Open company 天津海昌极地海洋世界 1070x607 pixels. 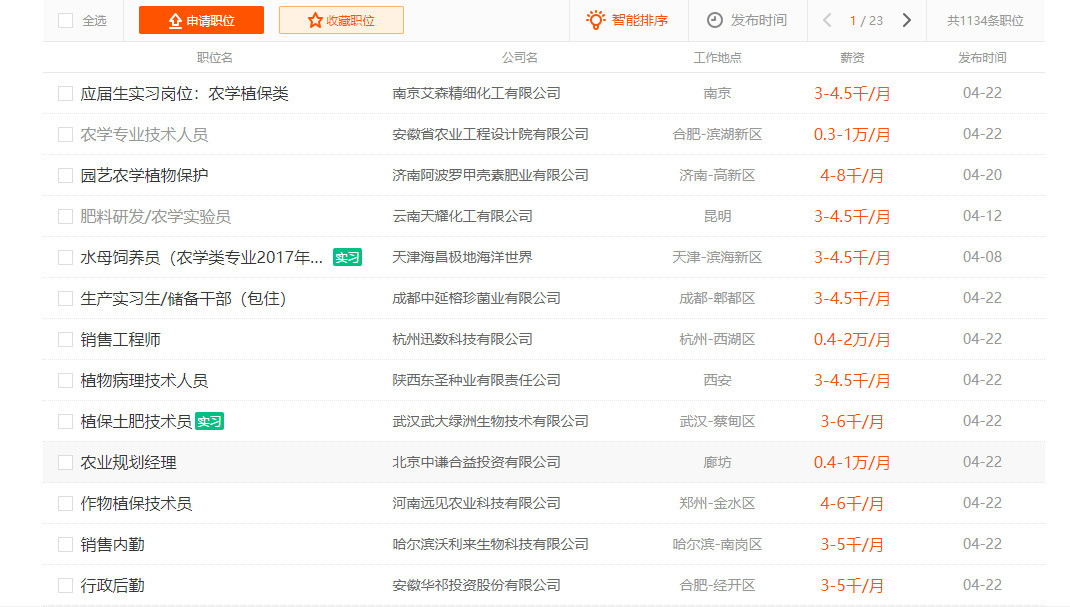point(462,257)
